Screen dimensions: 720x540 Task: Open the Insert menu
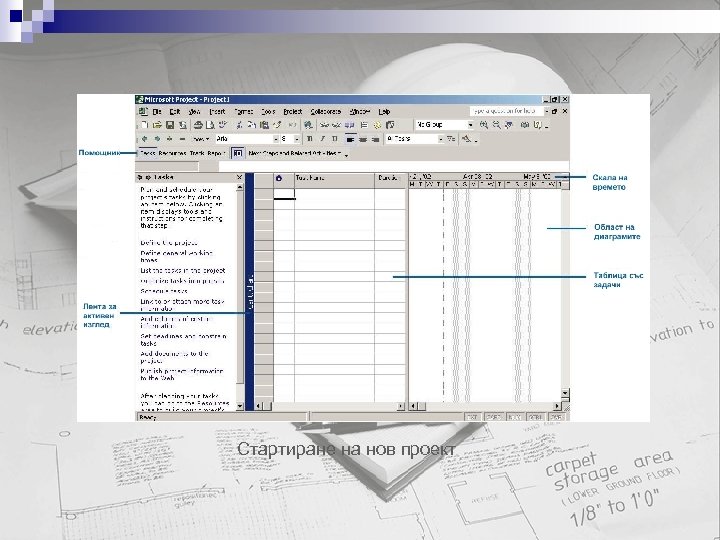[217, 112]
